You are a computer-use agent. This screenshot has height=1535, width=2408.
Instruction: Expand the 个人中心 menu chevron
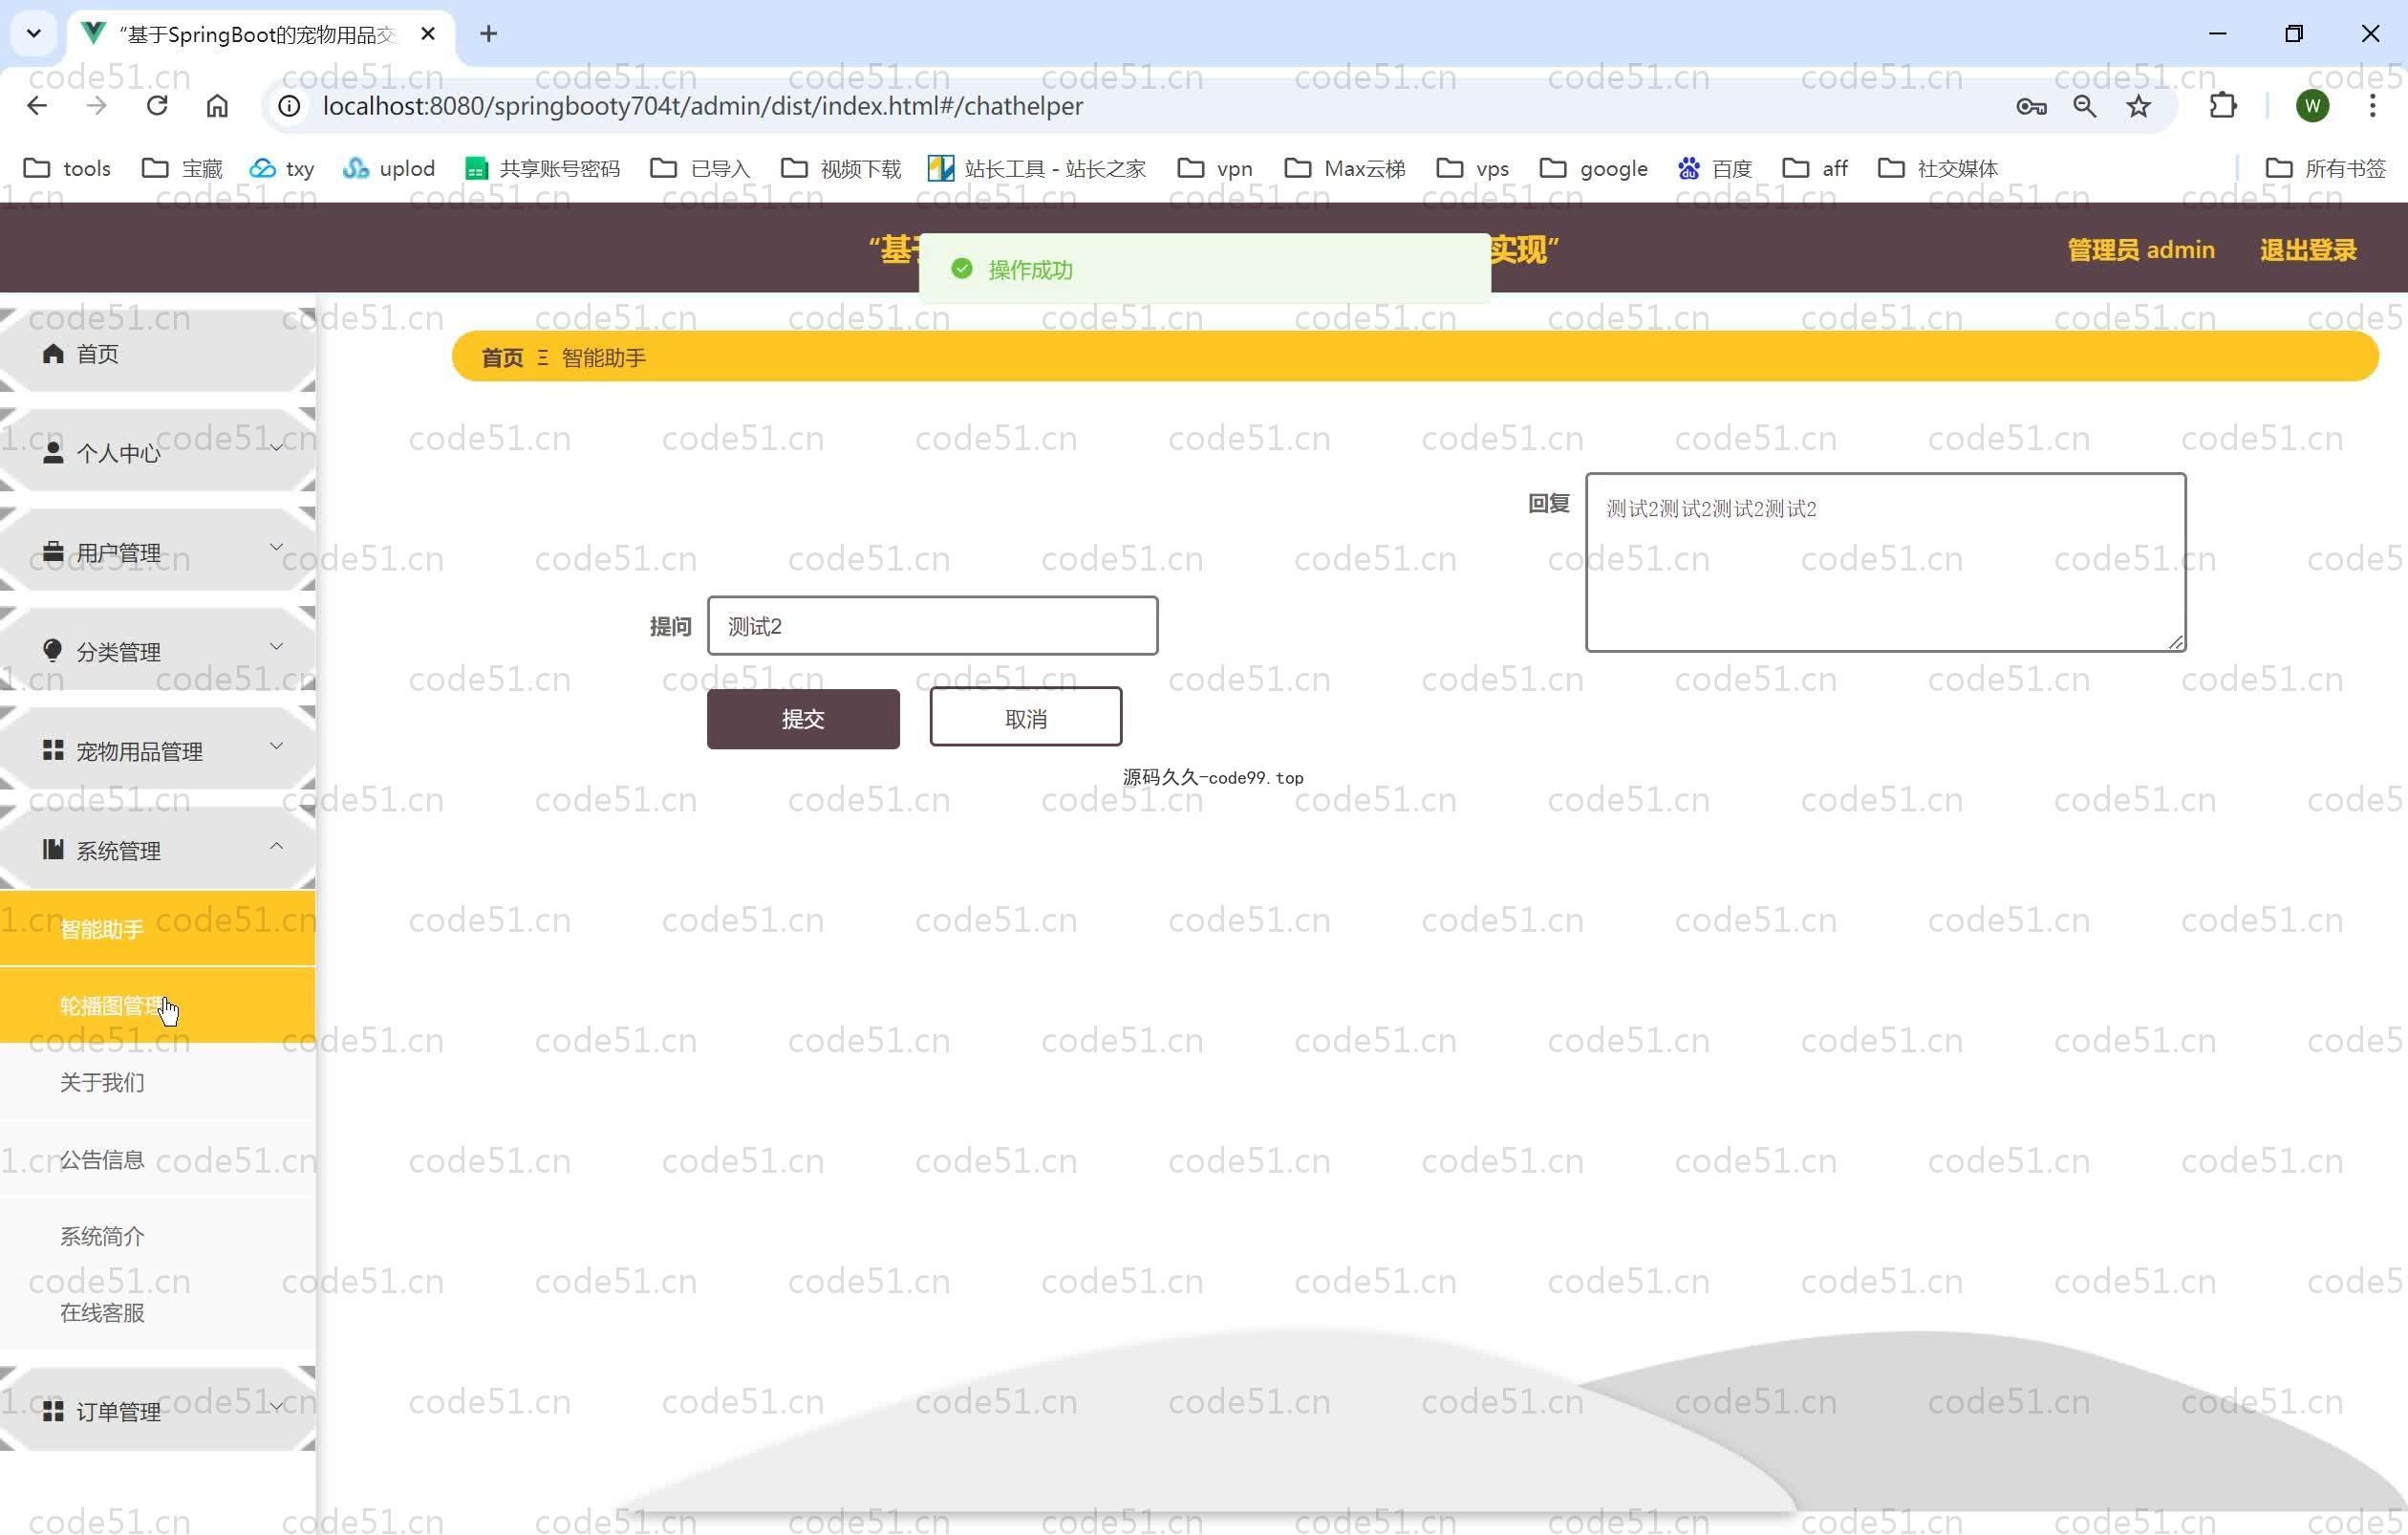(277, 447)
